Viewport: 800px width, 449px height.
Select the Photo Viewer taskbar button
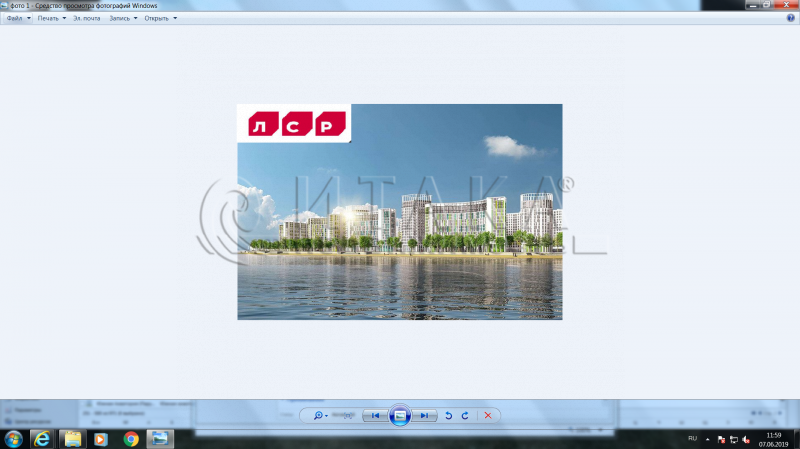coord(160,439)
